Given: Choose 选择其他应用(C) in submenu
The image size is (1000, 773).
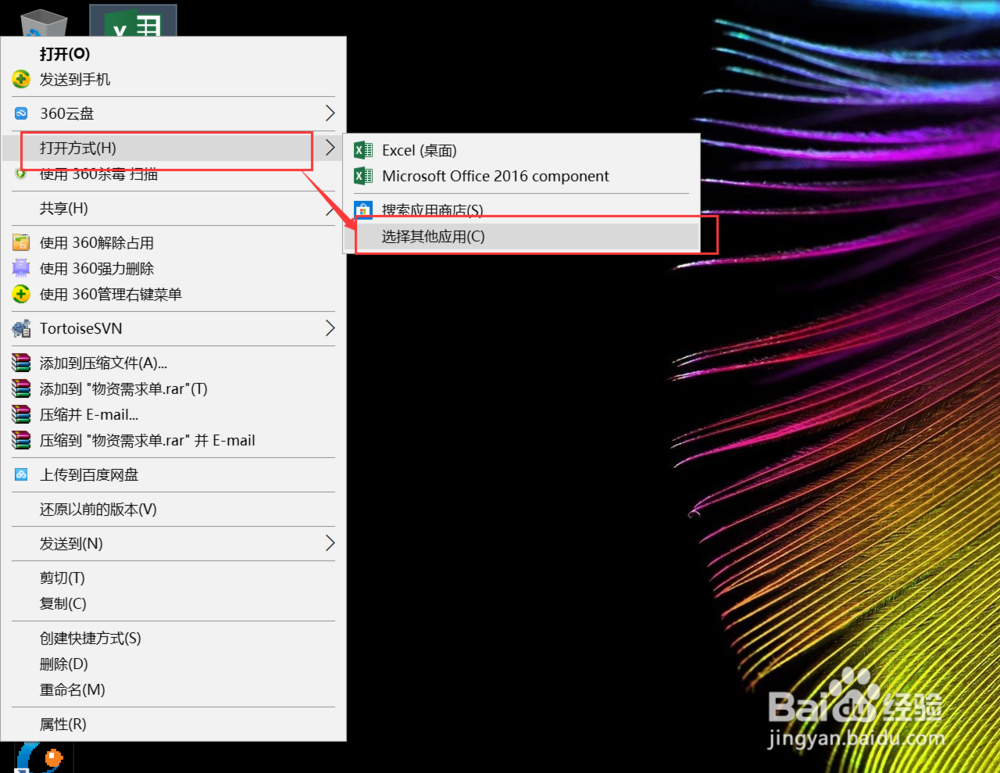Looking at the screenshot, I should pyautogui.click(x=522, y=236).
